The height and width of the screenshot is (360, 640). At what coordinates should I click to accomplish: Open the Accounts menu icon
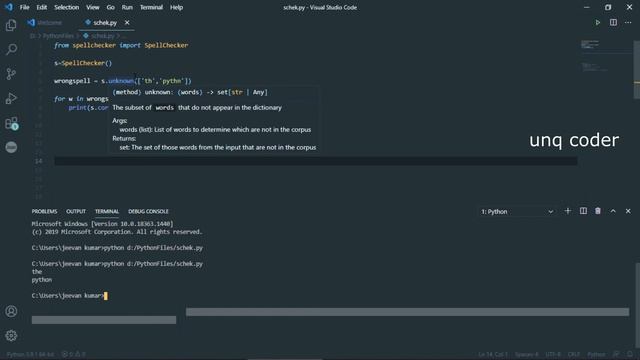point(11,311)
